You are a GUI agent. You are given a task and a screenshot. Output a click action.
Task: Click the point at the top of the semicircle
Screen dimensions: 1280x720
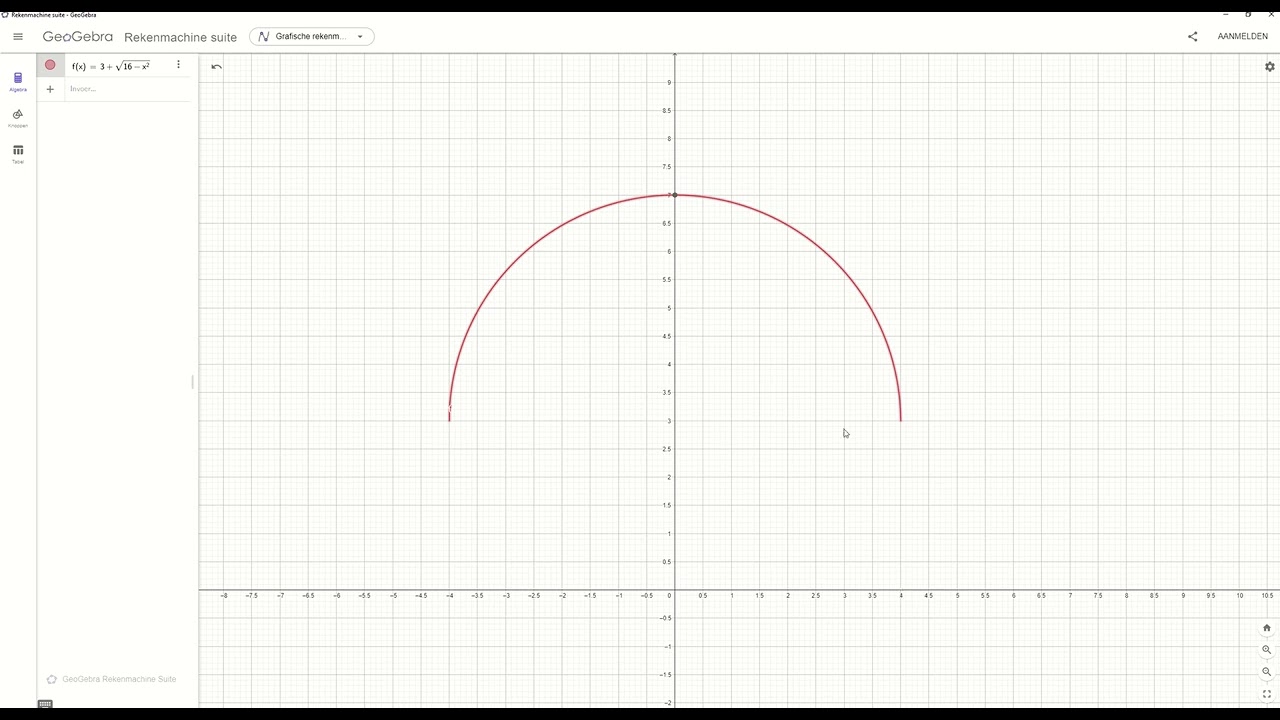675,195
